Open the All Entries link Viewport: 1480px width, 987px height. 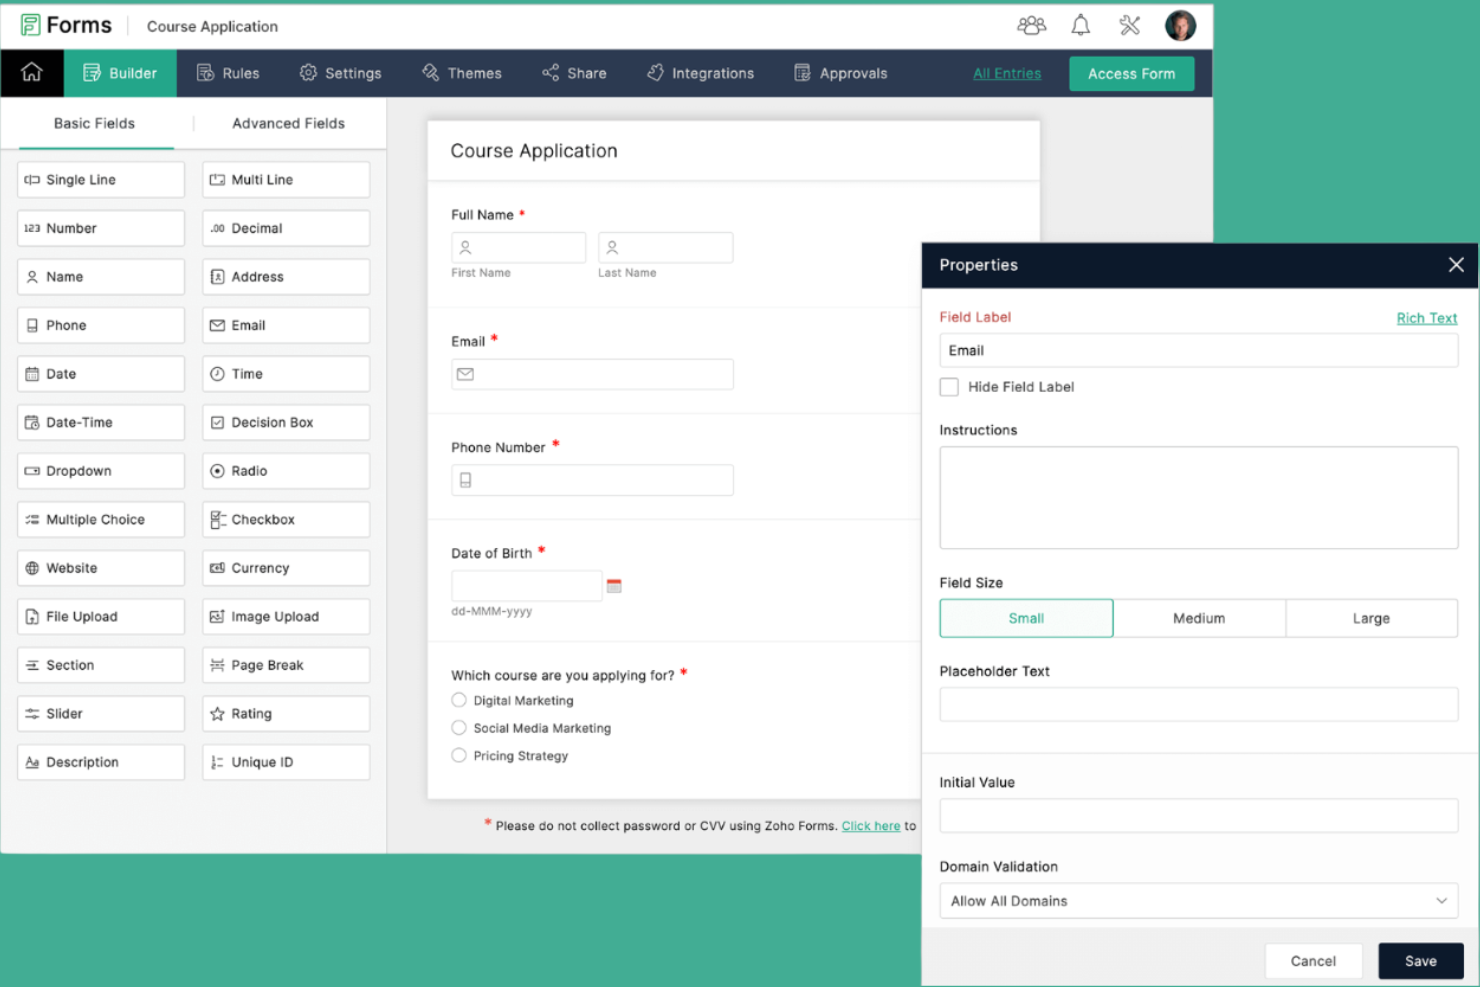pyautogui.click(x=1007, y=73)
